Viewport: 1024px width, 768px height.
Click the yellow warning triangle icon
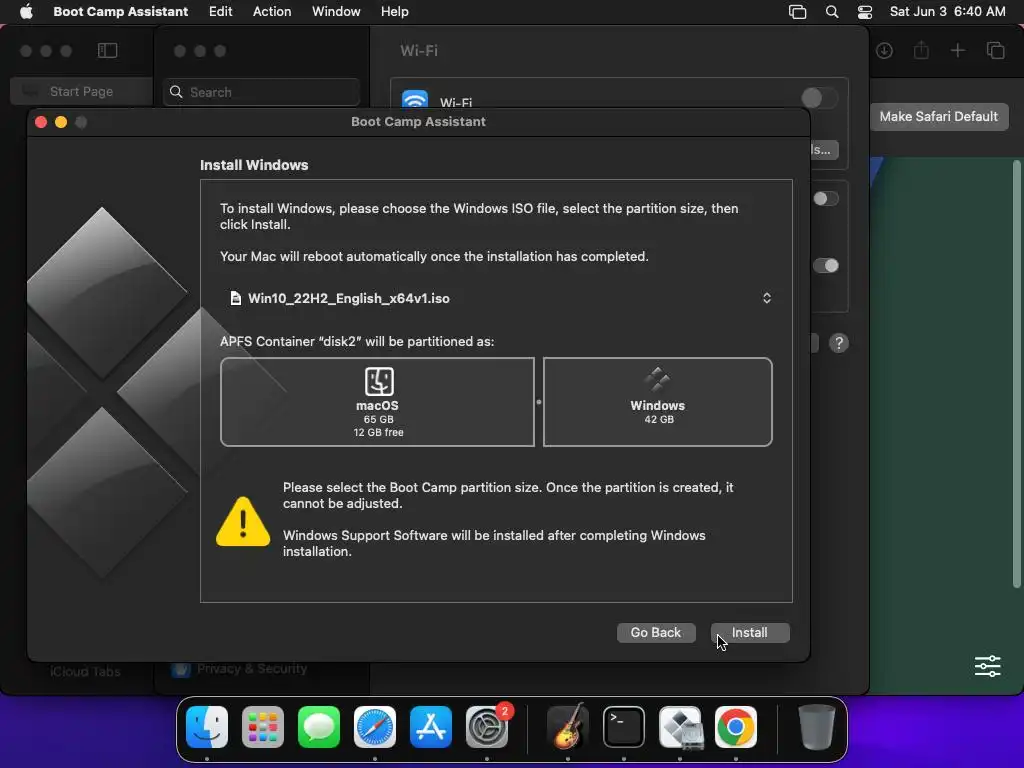[243, 521]
